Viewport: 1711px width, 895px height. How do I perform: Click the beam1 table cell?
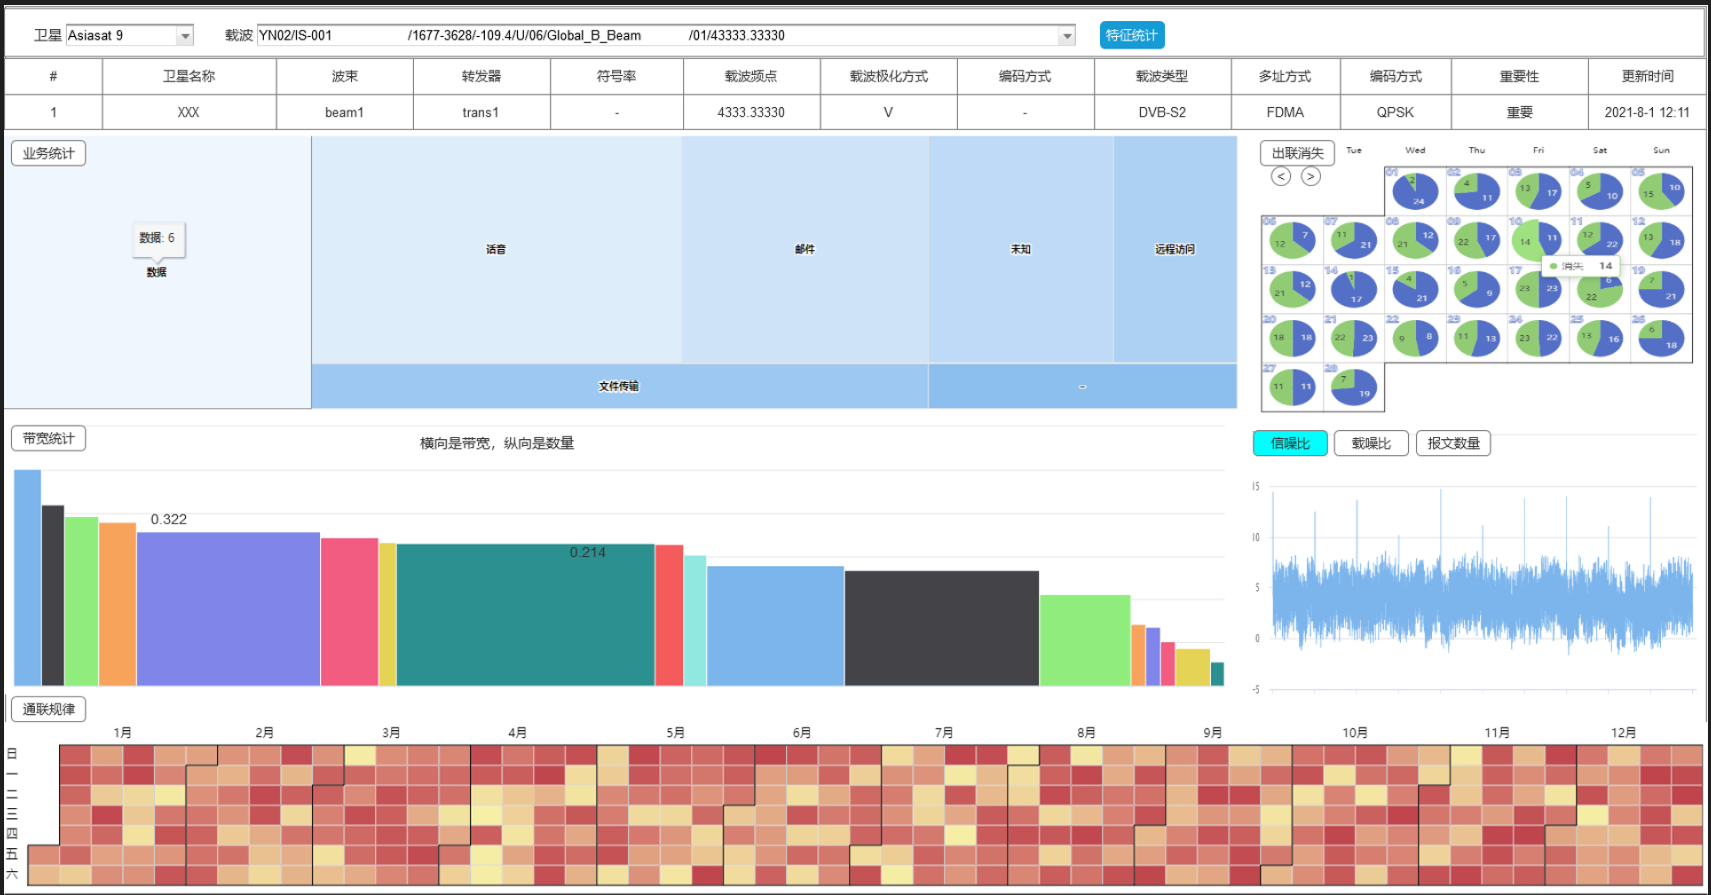tap(344, 112)
